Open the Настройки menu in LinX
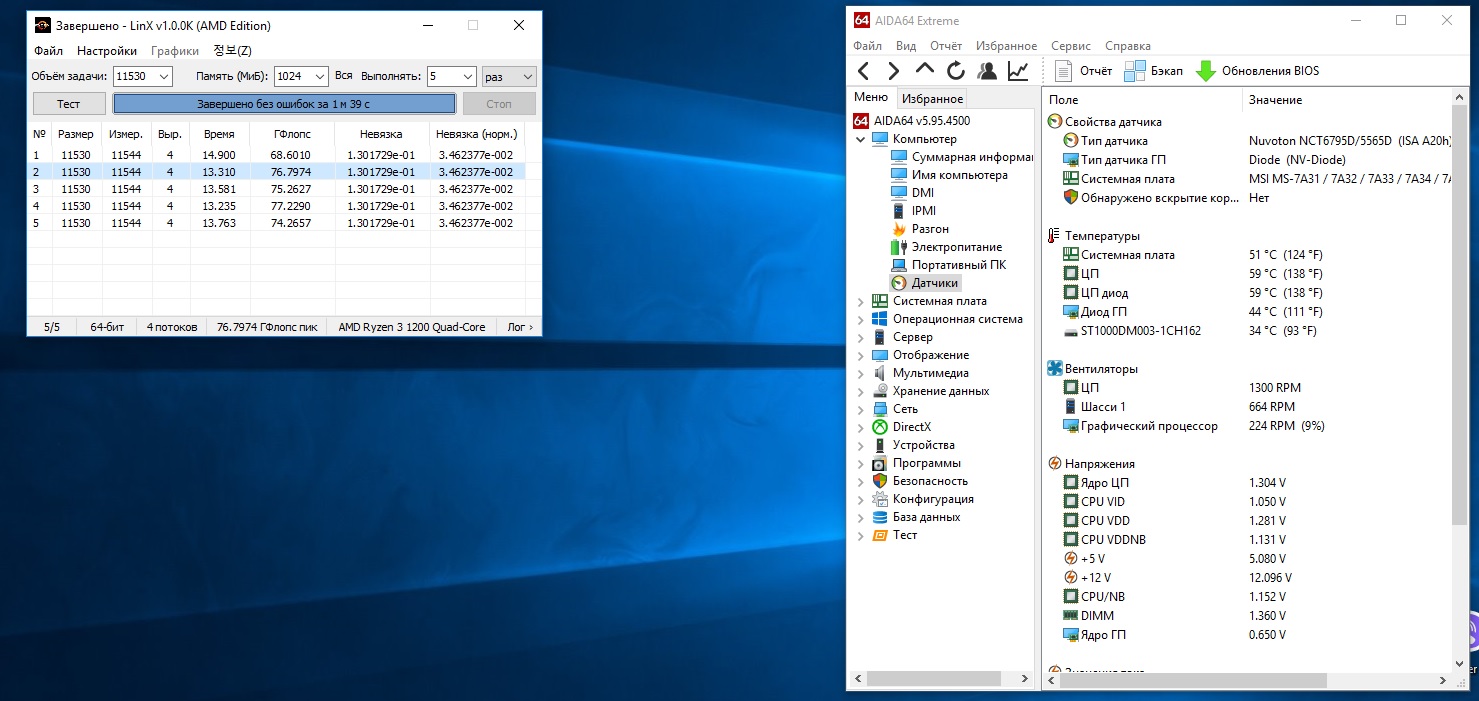Image resolution: width=1479 pixels, height=701 pixels. pyautogui.click(x=107, y=51)
